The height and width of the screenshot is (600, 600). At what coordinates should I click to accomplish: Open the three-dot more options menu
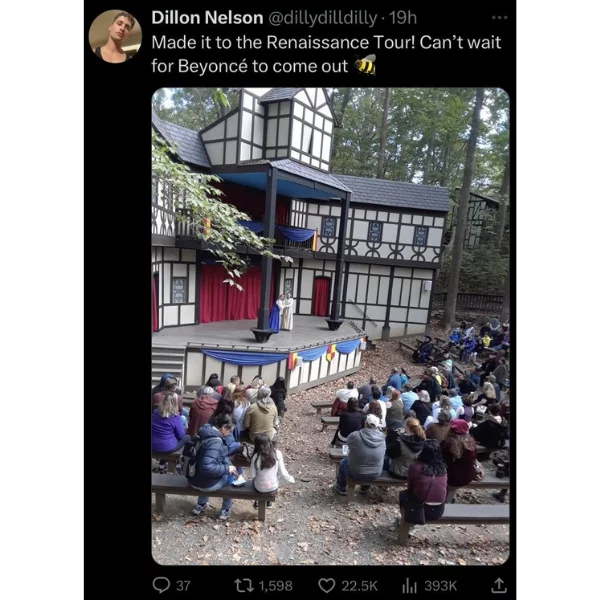499,18
